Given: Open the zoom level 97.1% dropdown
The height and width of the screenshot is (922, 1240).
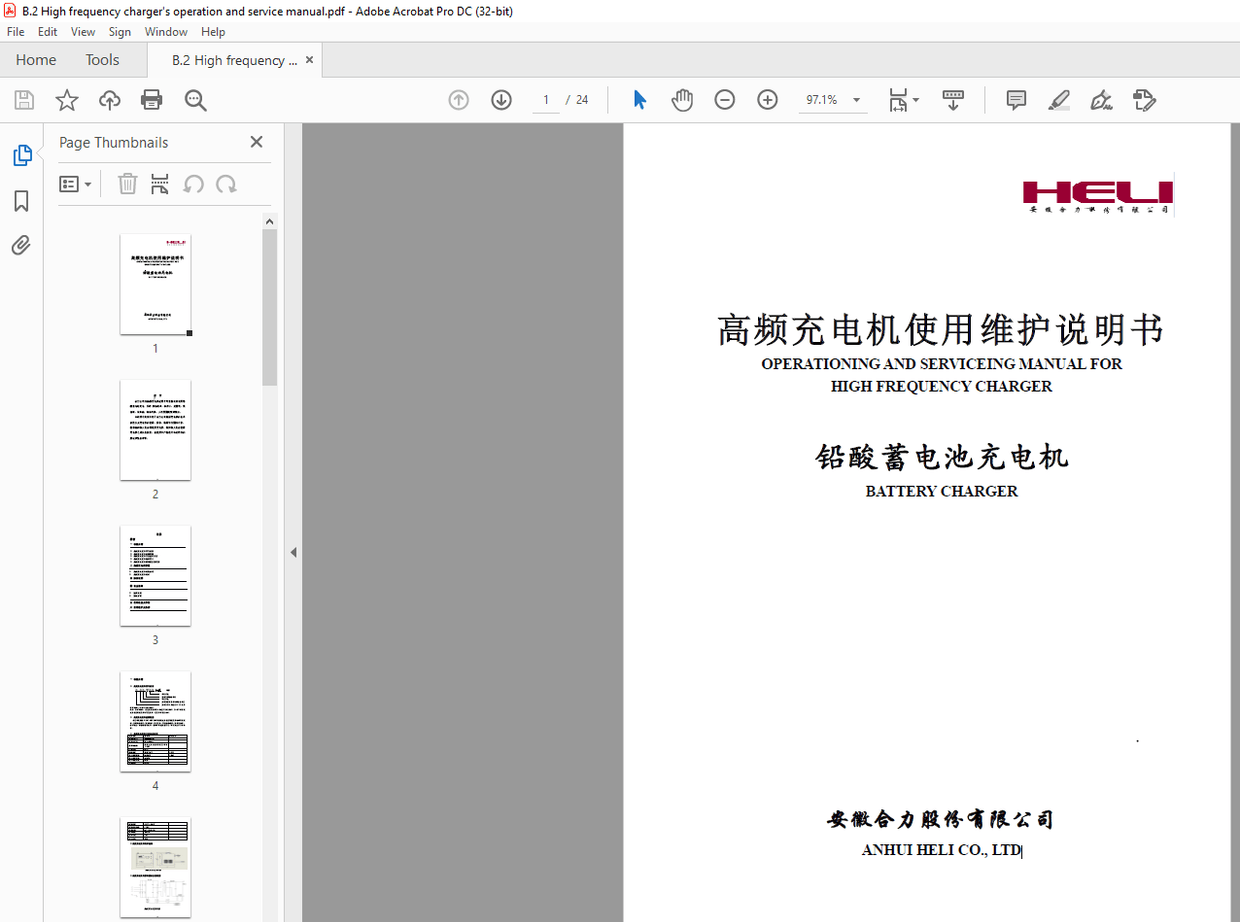Looking at the screenshot, I should [x=856, y=100].
